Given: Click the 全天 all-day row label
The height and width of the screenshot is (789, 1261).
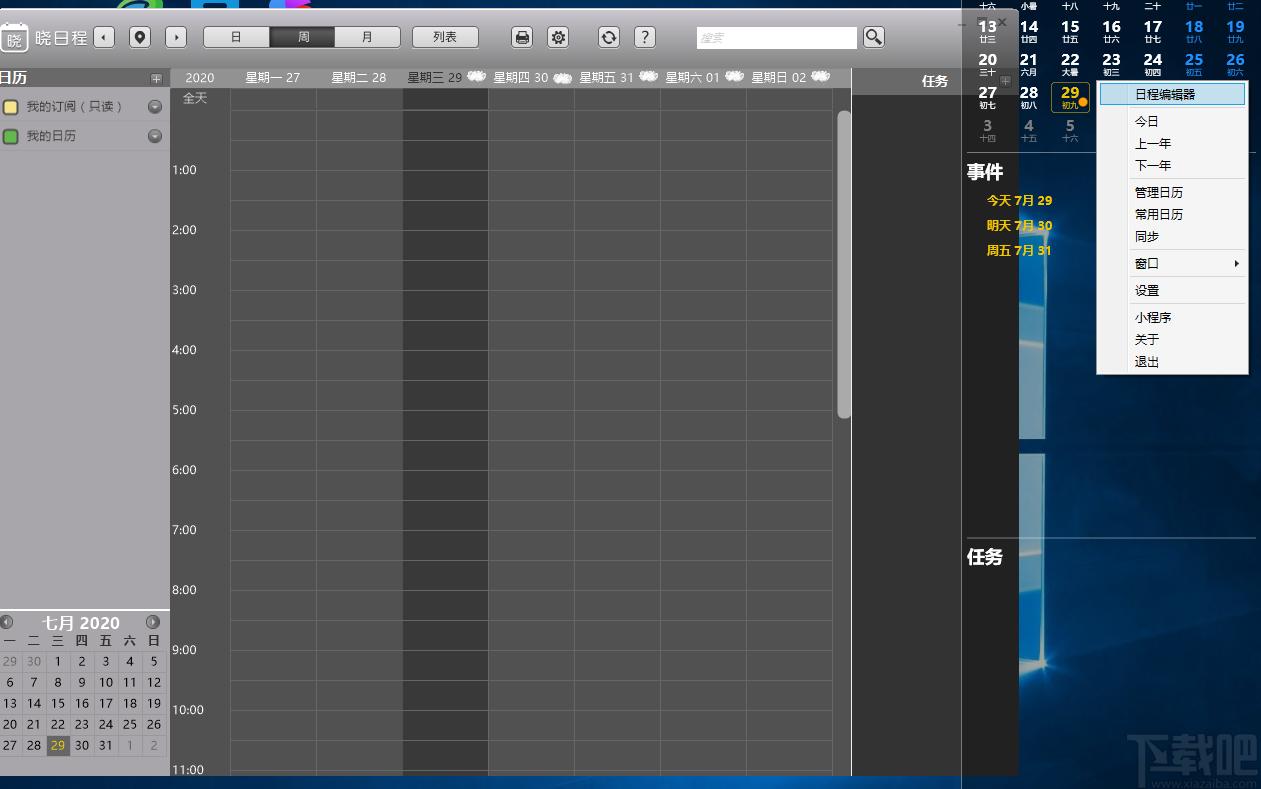Looking at the screenshot, I should pos(195,98).
